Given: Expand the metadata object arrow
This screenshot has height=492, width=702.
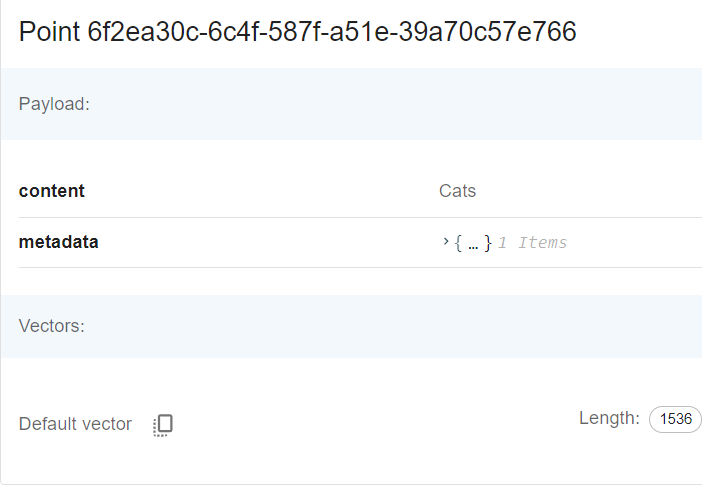Looking at the screenshot, I should pos(445,242).
